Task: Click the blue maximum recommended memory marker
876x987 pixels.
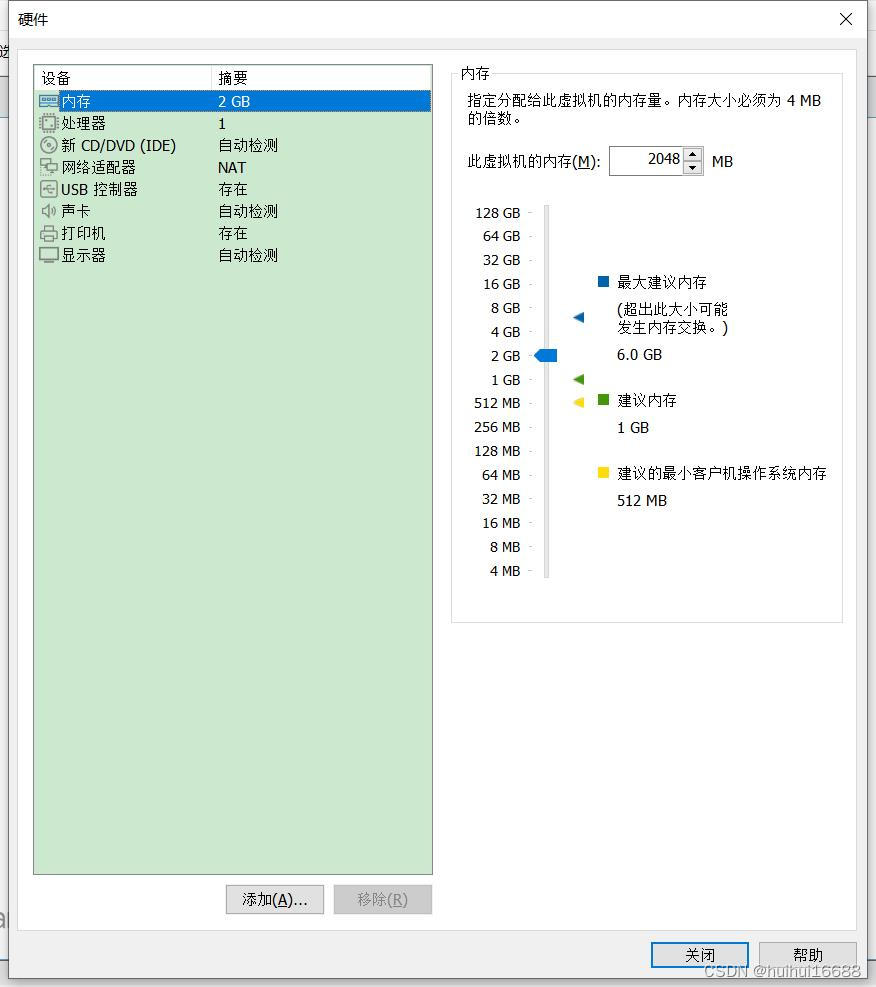Action: [579, 317]
